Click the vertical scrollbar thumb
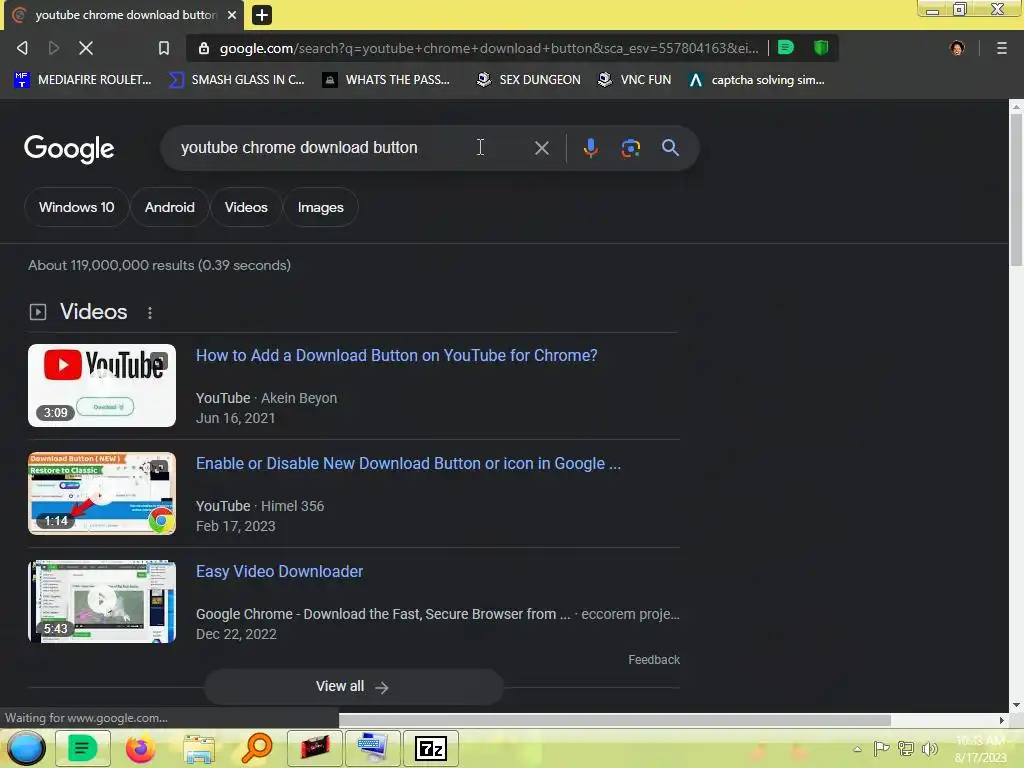The height and width of the screenshot is (768, 1024). pos(1016,189)
